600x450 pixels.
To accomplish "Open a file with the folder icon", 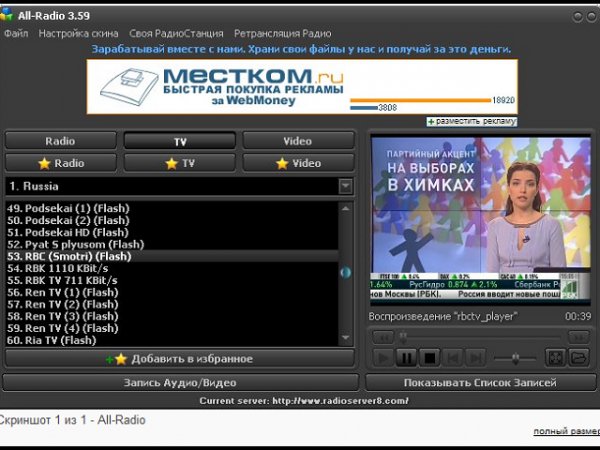I will (x=579, y=359).
